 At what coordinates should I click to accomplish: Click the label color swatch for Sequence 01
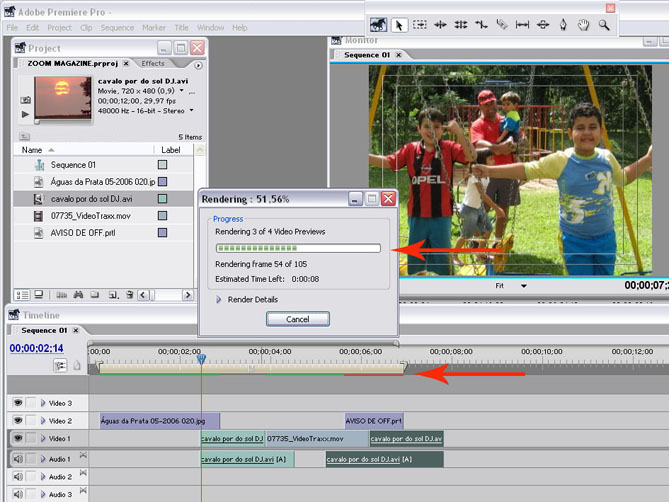[x=163, y=164]
